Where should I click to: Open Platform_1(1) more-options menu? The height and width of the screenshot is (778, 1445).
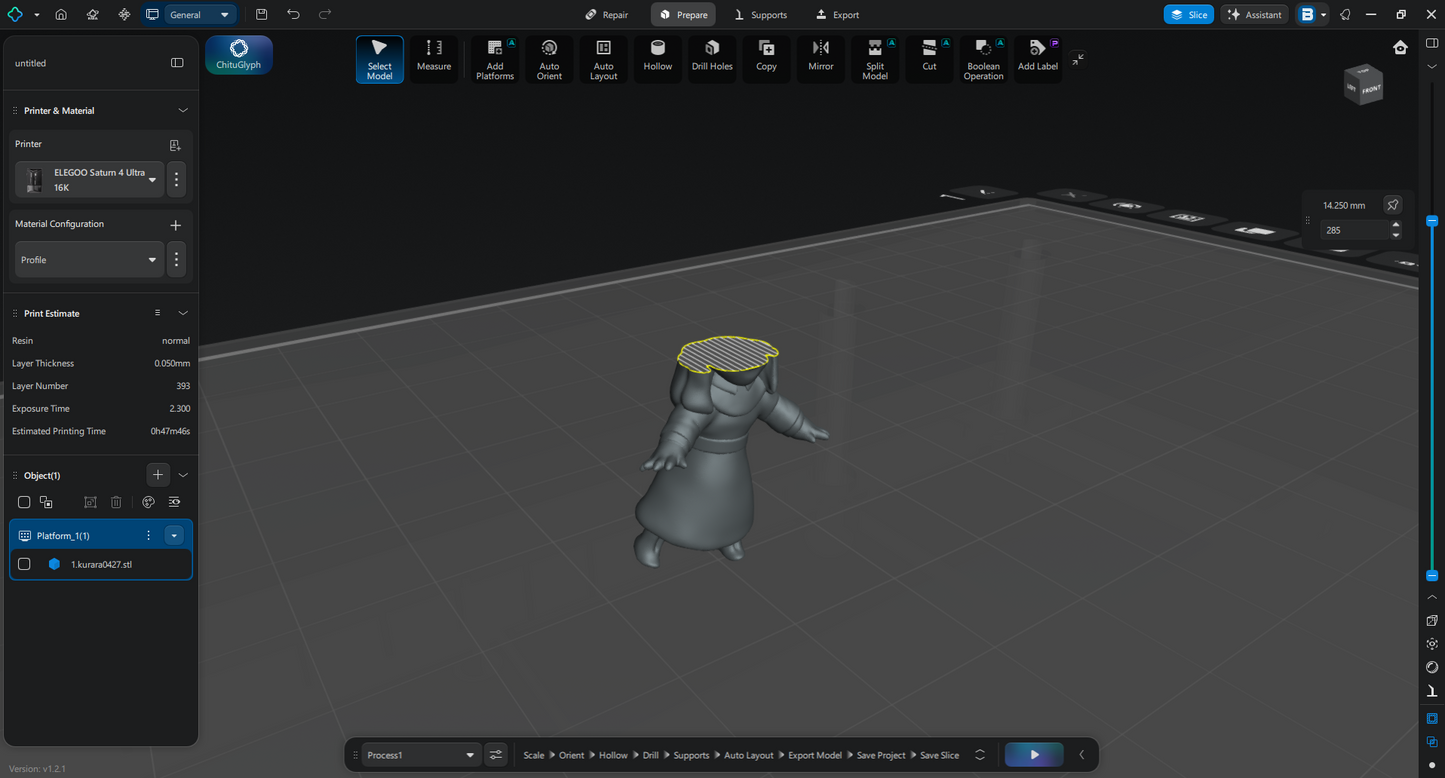point(149,536)
